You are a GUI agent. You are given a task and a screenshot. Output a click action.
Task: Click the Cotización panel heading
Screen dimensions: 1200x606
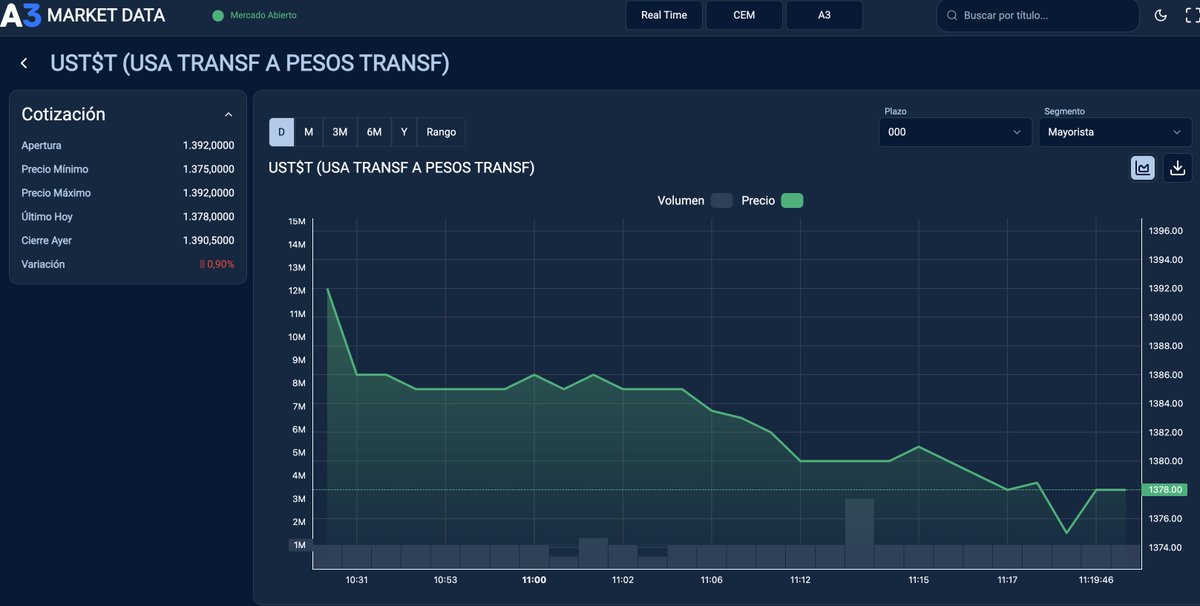tap(63, 114)
